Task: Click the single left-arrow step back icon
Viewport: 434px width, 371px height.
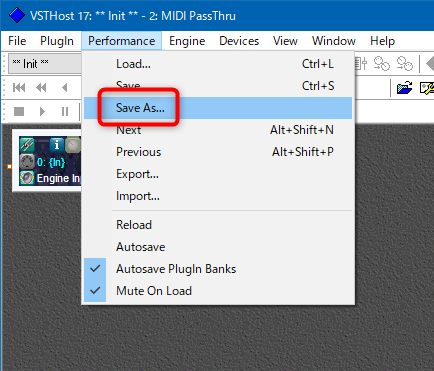Action: click(x=65, y=88)
